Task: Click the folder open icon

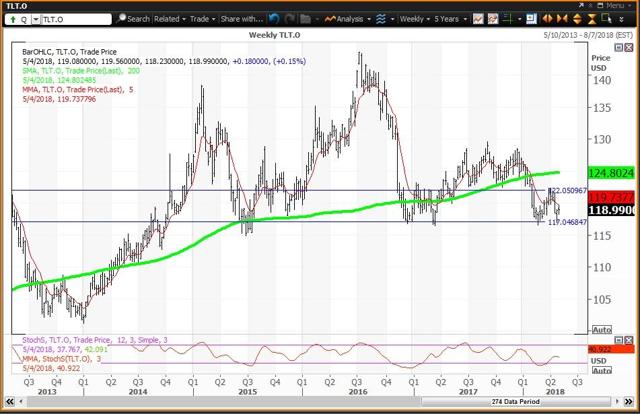Action: [306, 19]
